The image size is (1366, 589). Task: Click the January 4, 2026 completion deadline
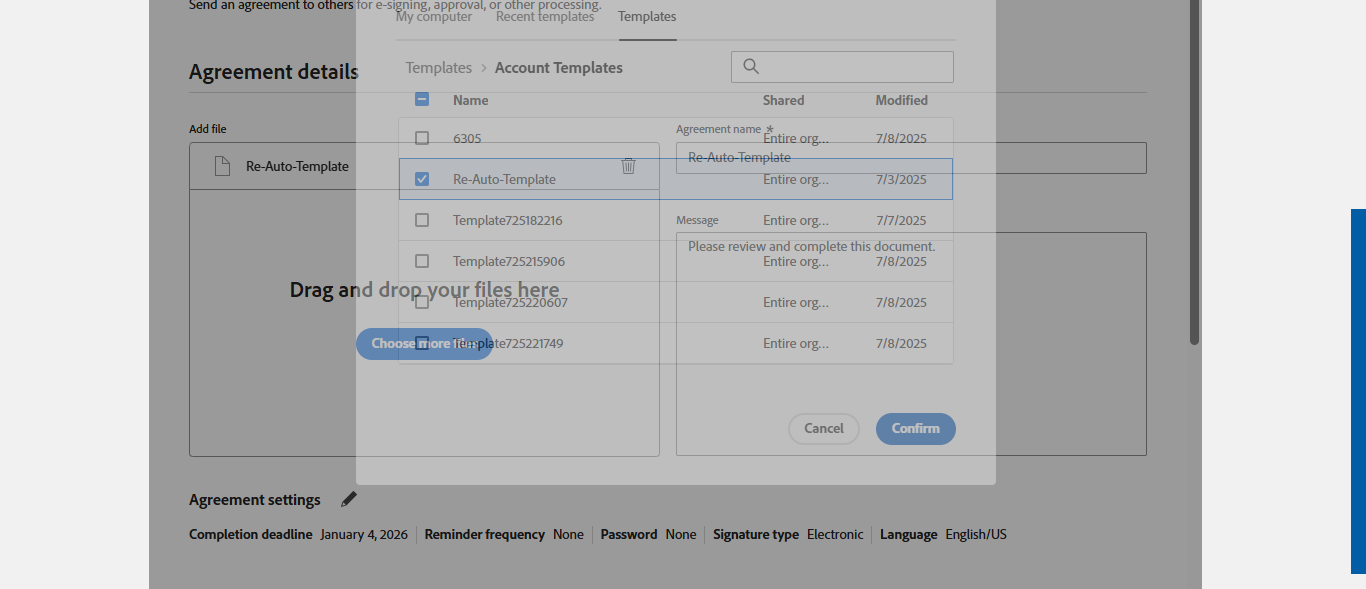tap(364, 535)
